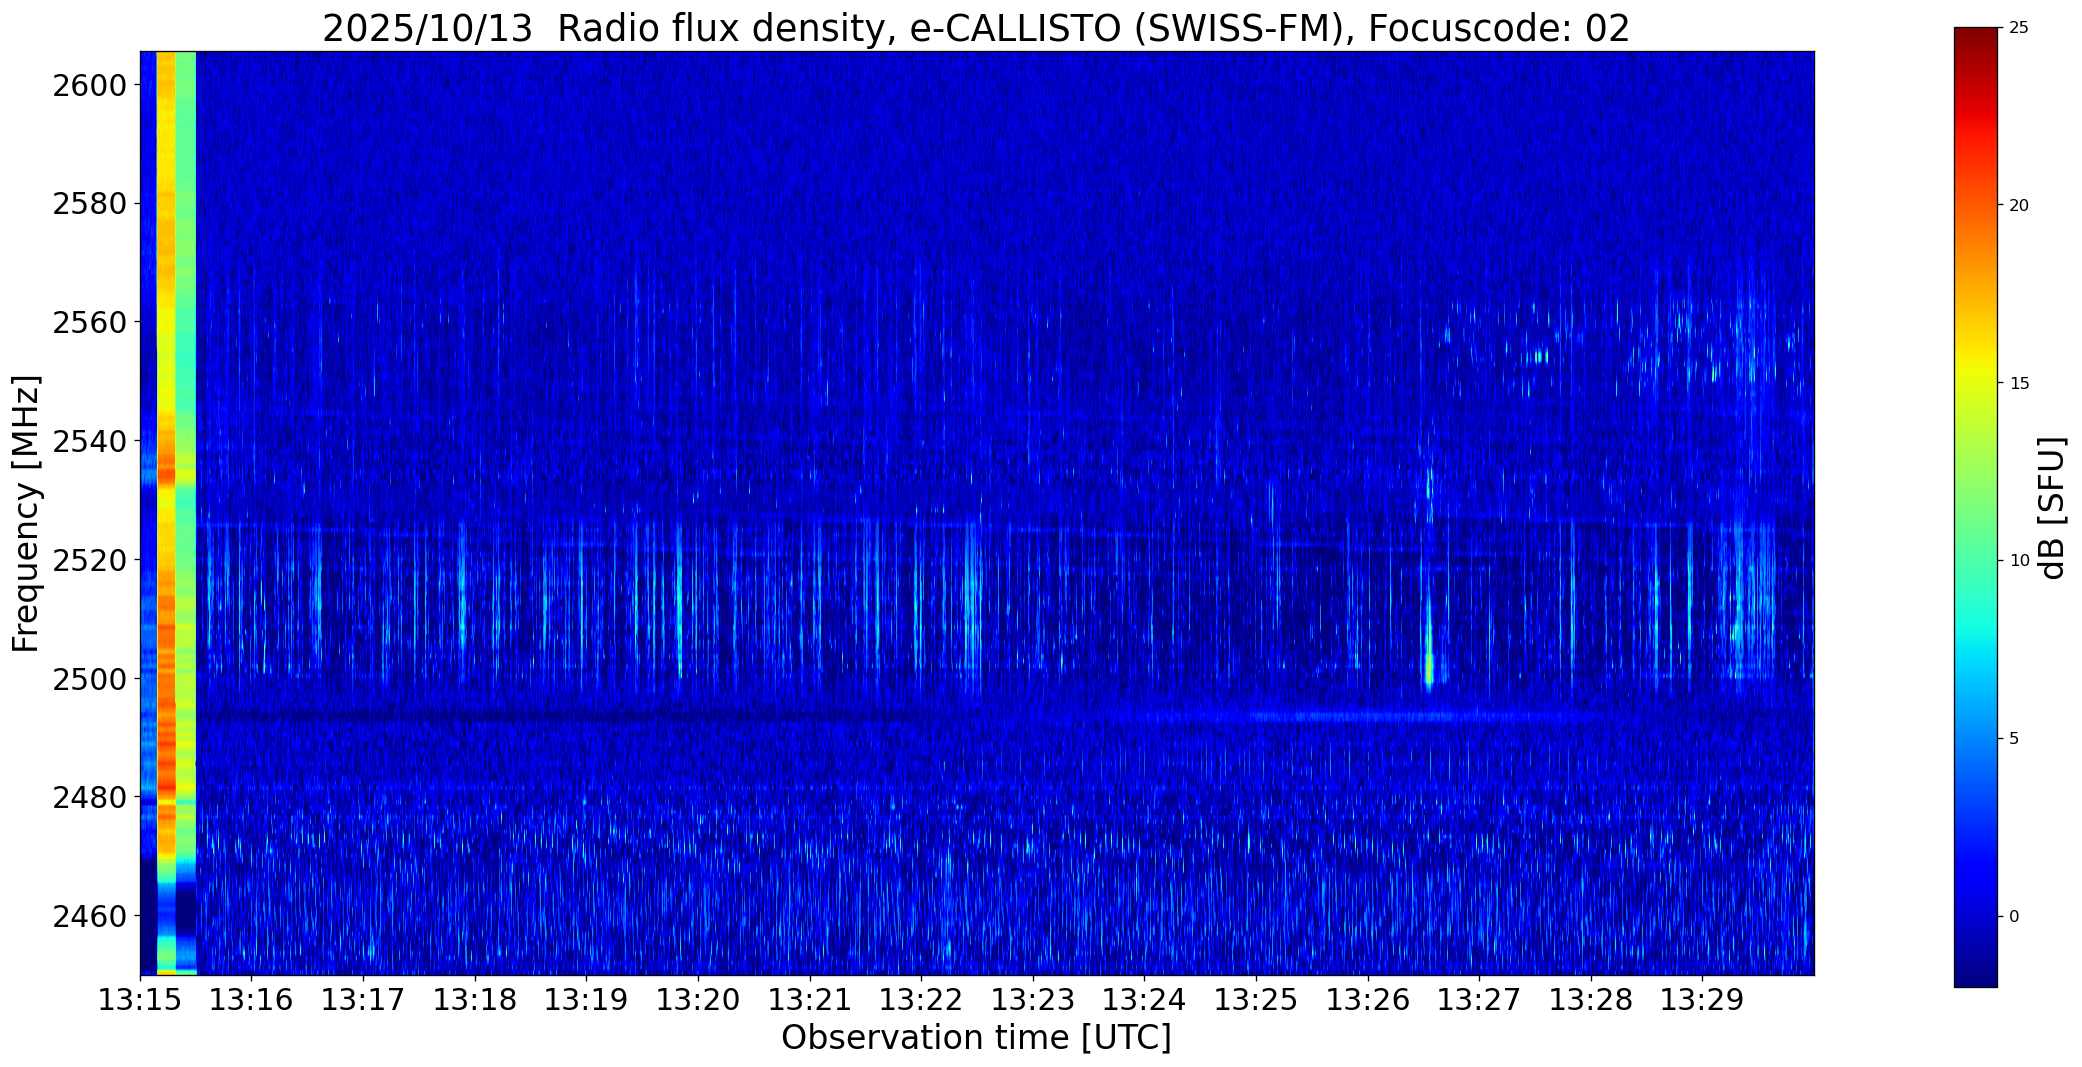Click the colorbar tick label 15
This screenshot has height=1067, width=2082.
point(2019,383)
